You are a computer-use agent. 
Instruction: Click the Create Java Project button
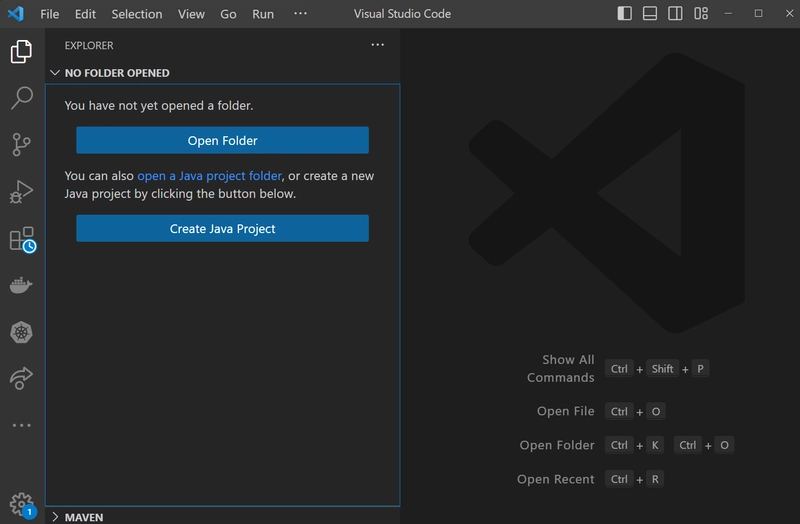pyautogui.click(x=222, y=229)
